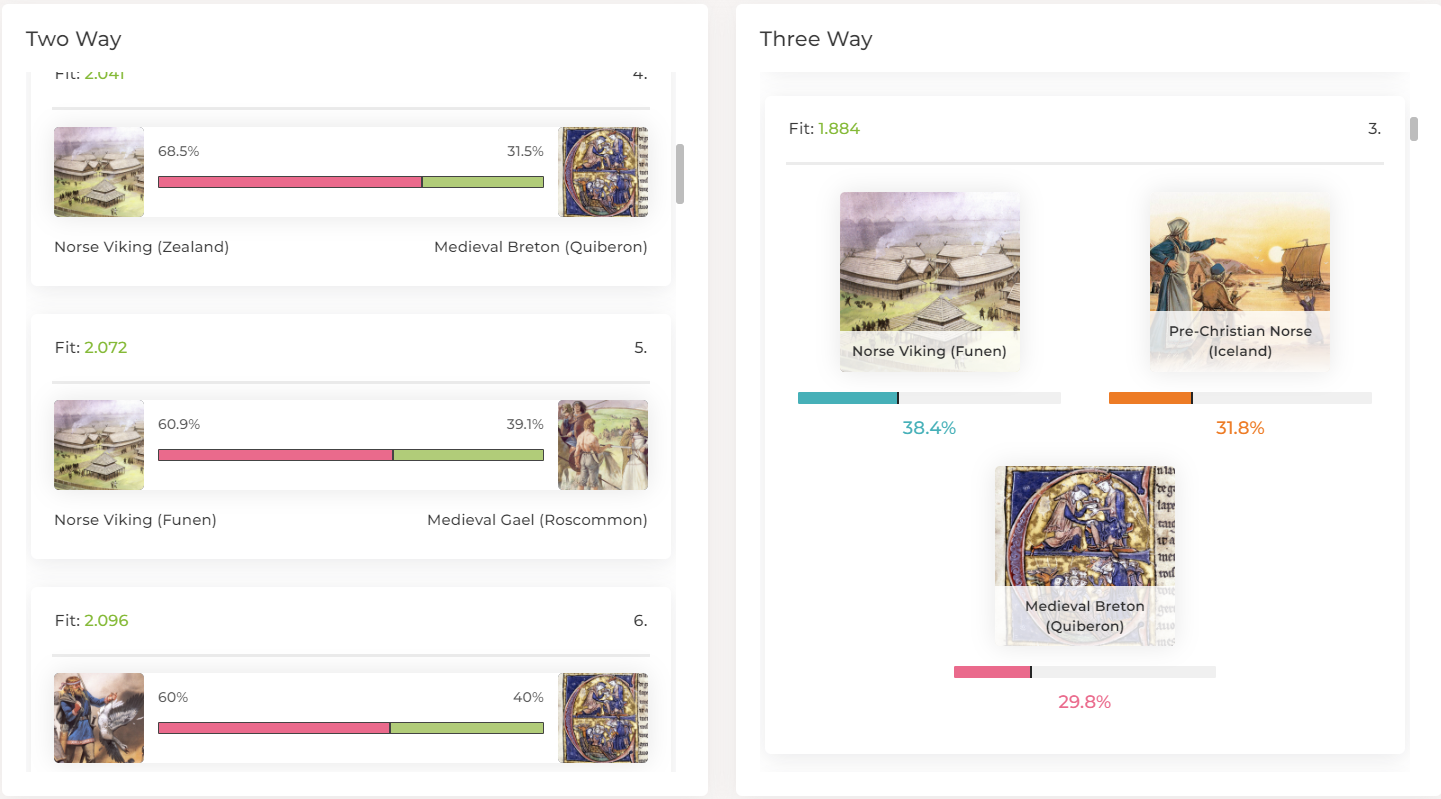Click the 39.1% green bar segment in result 5
The height and width of the screenshot is (799, 1441).
(468, 455)
